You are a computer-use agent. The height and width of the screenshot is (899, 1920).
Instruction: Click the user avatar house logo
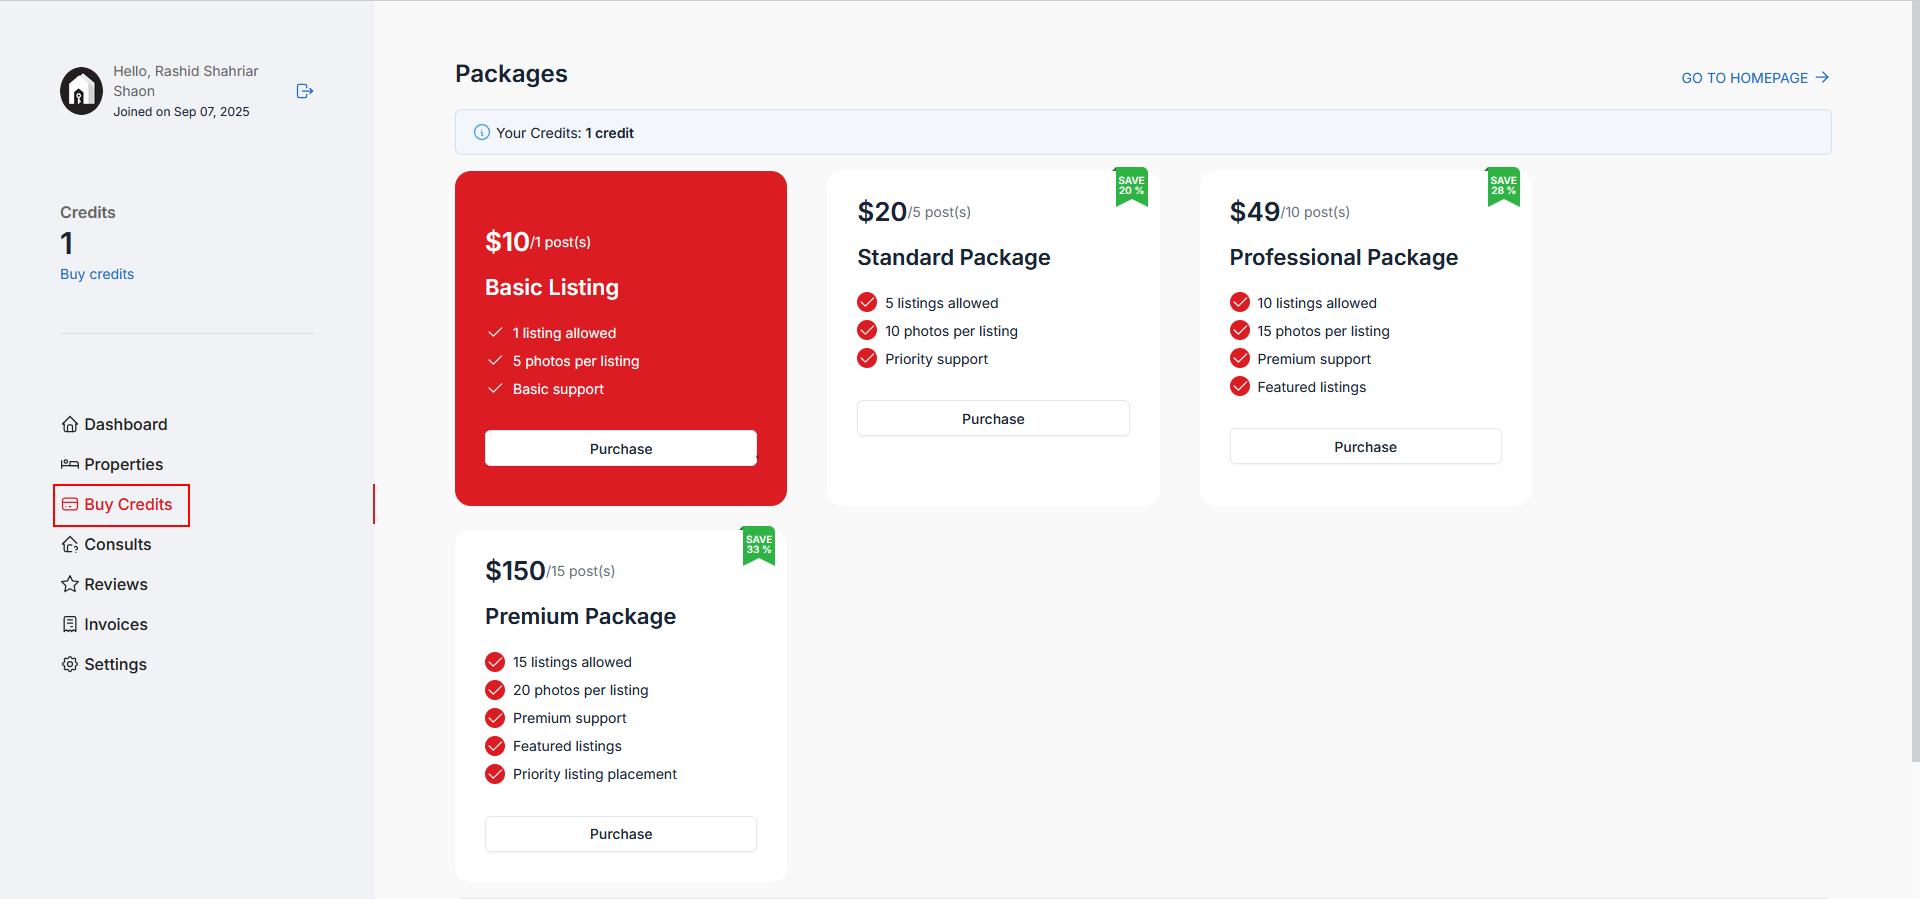81,91
